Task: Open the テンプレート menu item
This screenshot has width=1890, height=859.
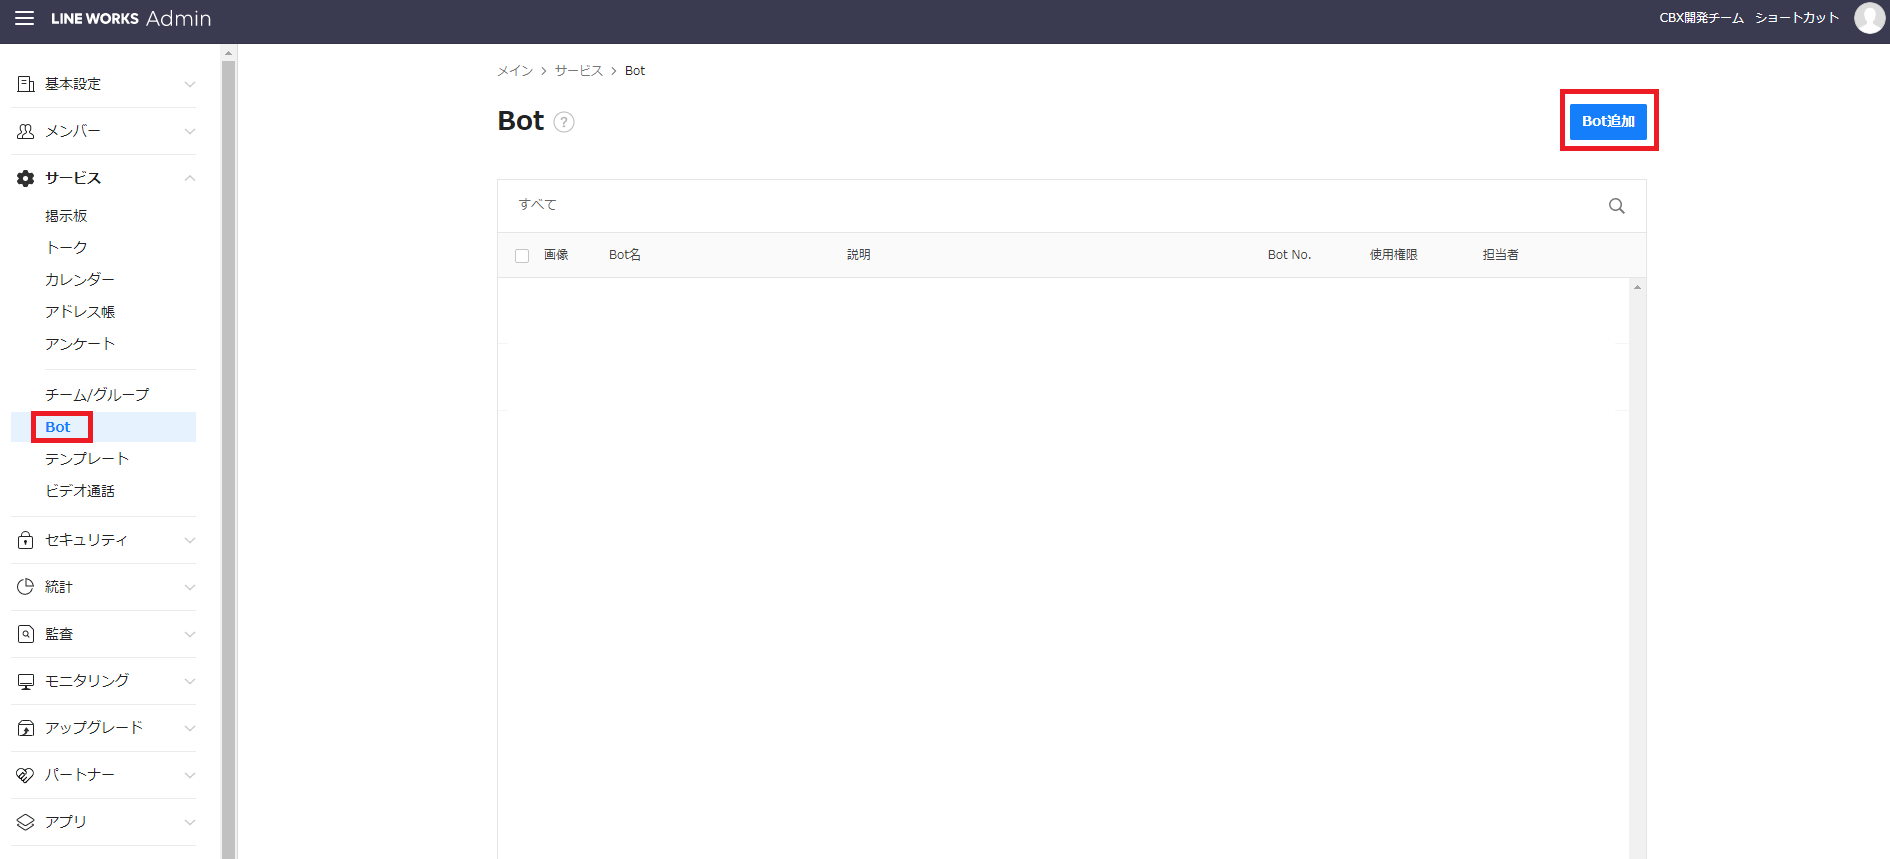Action: tap(87, 459)
